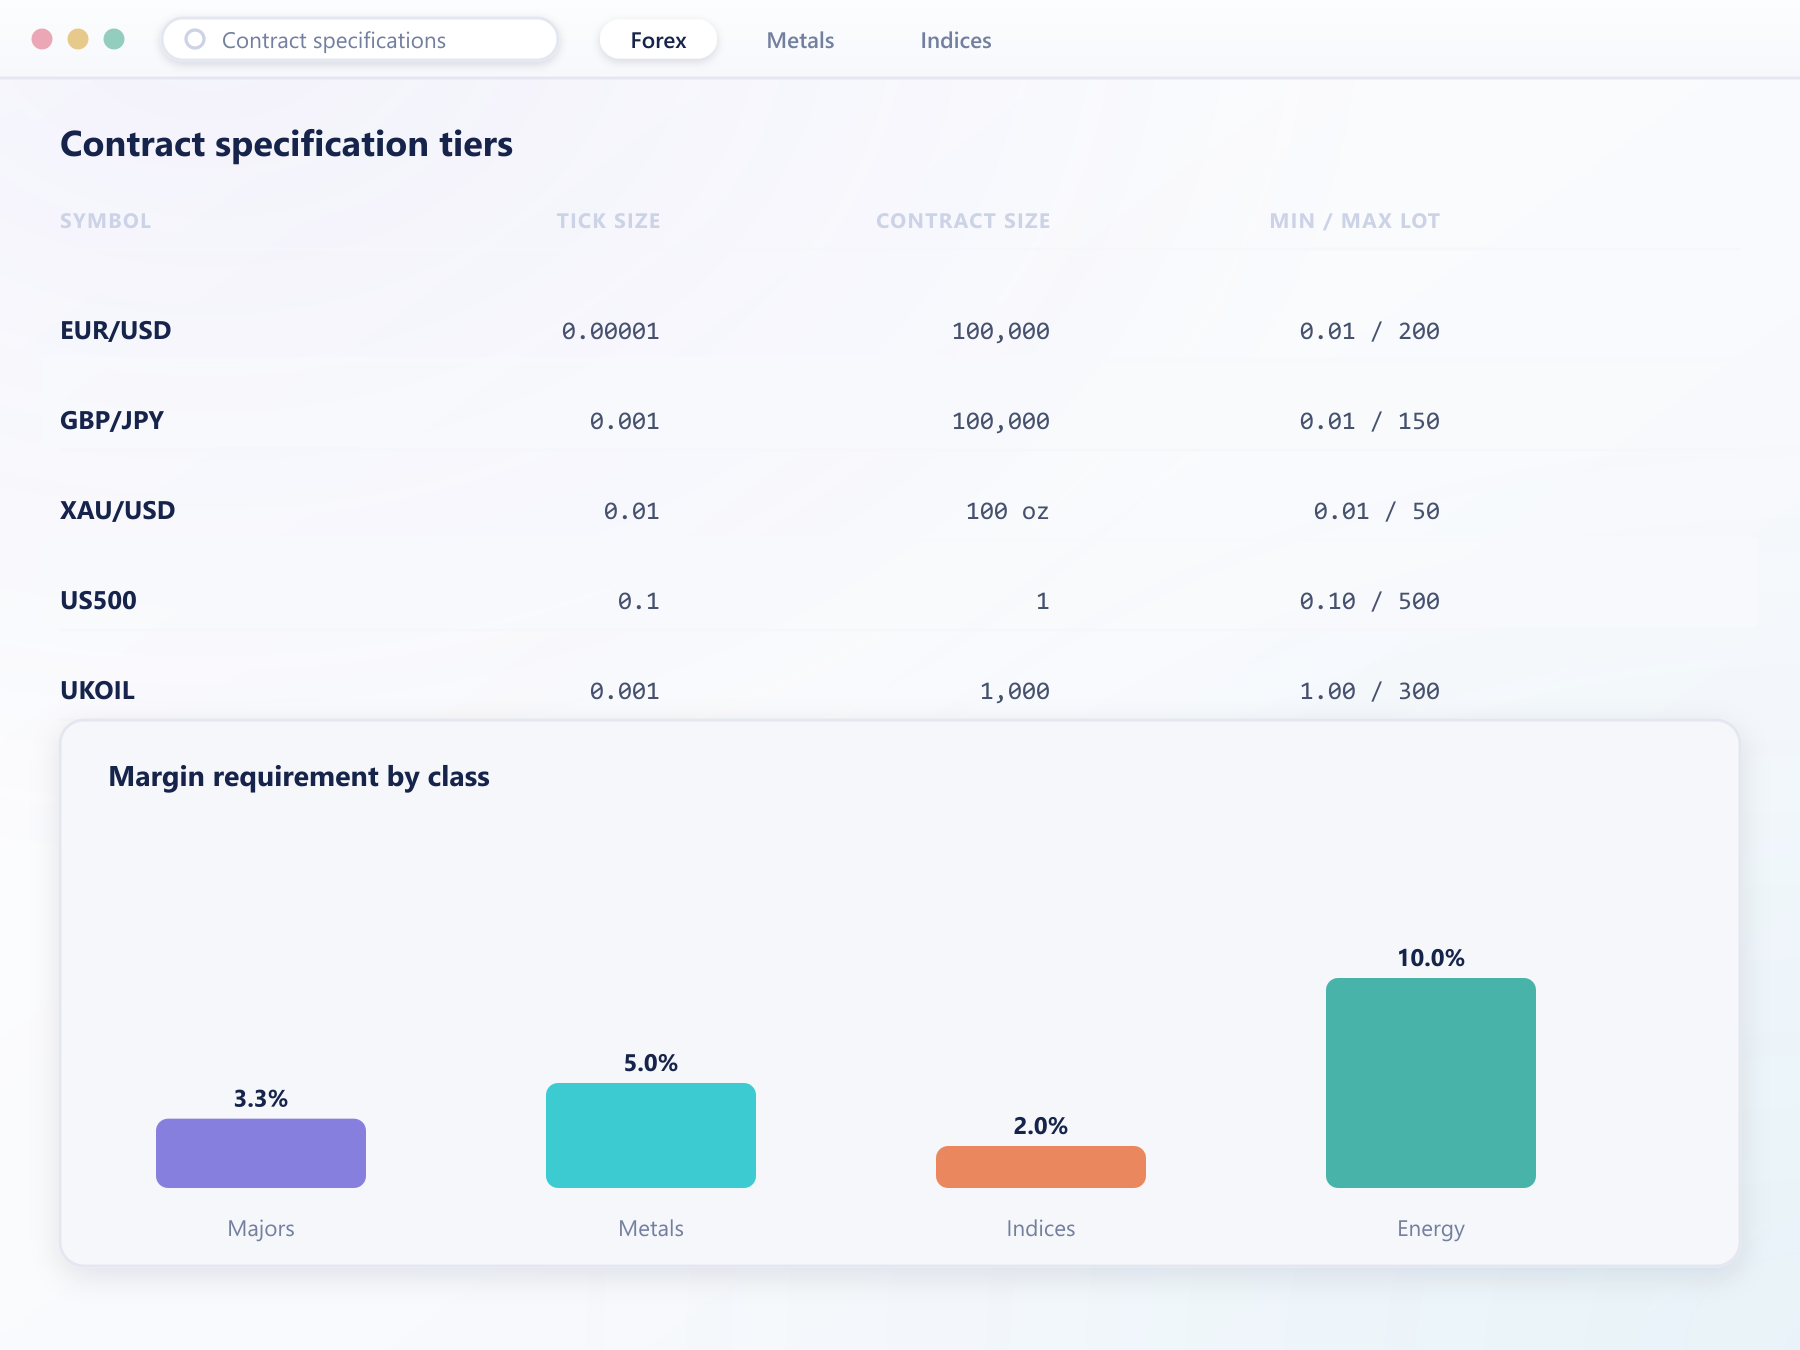Image resolution: width=1800 pixels, height=1350 pixels.
Task: Select the UKOIL symbol
Action: coord(97,690)
